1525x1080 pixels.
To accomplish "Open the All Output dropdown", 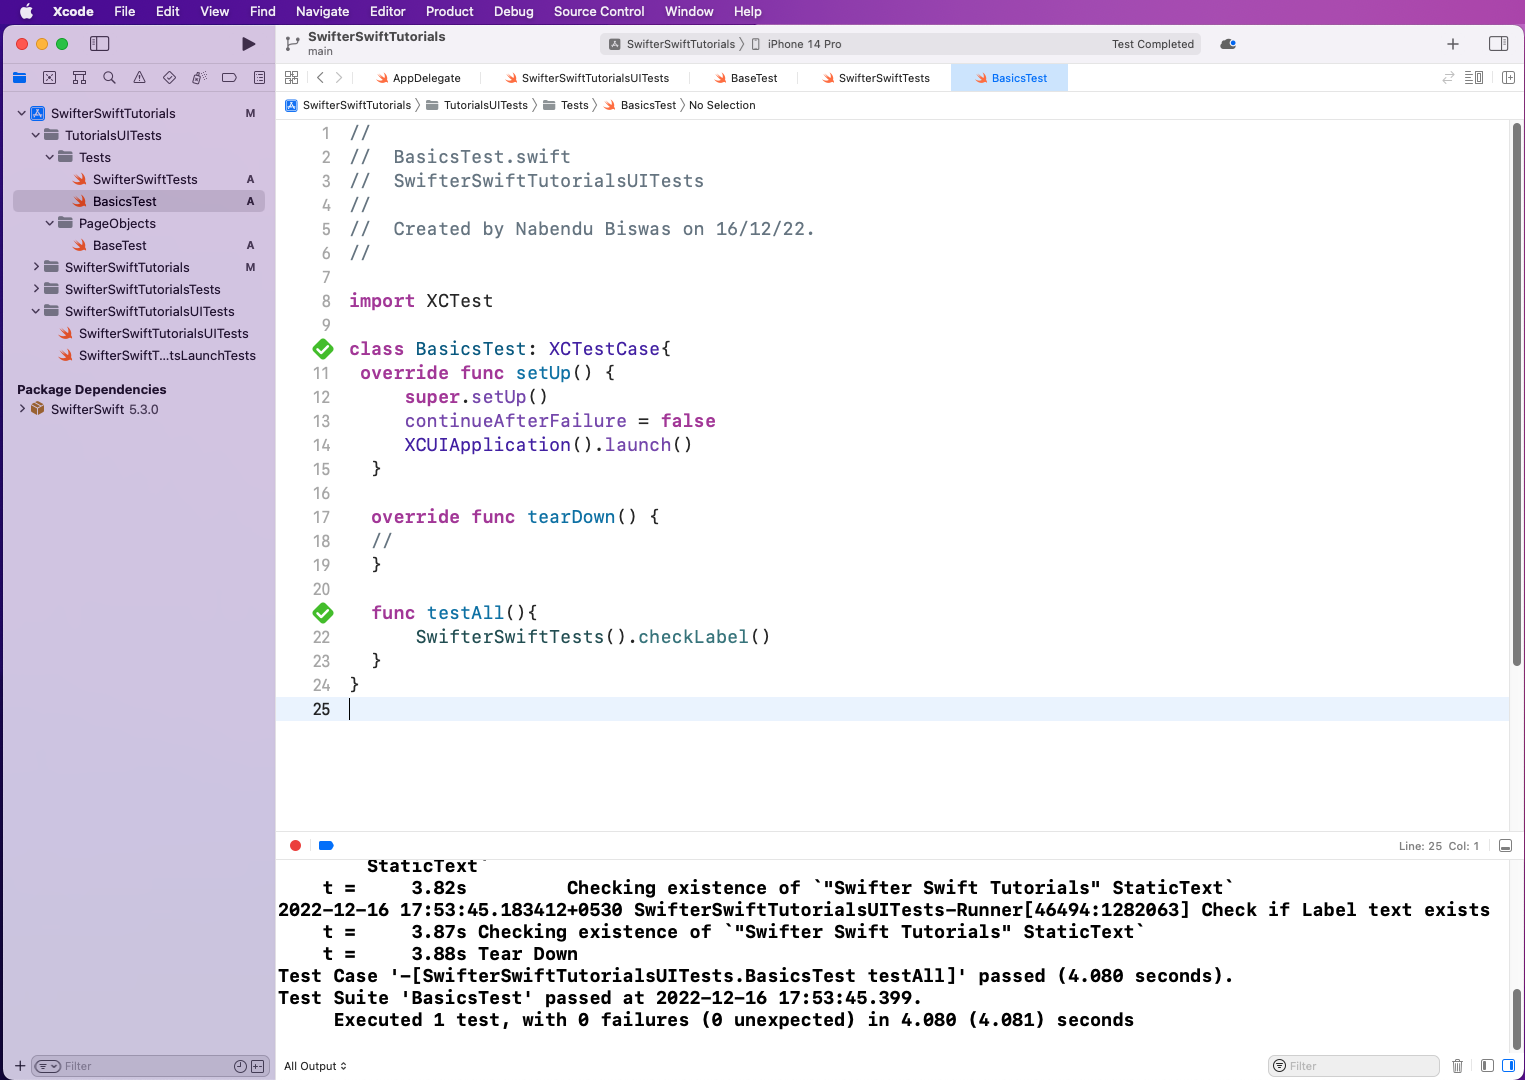I will click(315, 1066).
